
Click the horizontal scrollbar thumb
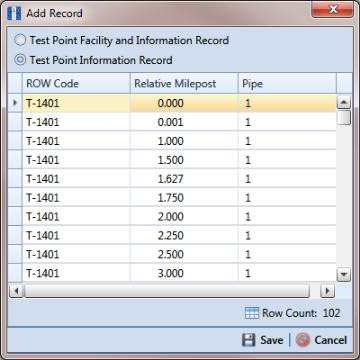[167, 291]
